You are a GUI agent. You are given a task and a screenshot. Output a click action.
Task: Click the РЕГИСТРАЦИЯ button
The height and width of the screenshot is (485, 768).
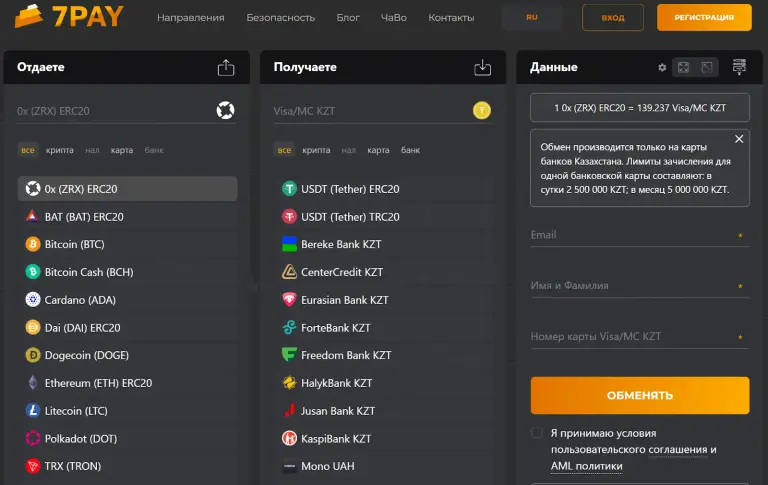click(x=704, y=17)
